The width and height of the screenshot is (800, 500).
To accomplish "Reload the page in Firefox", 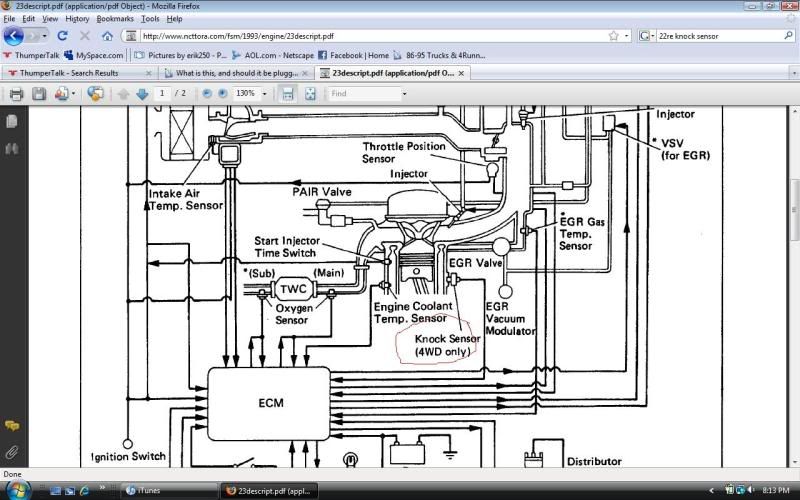I will [x=62, y=36].
